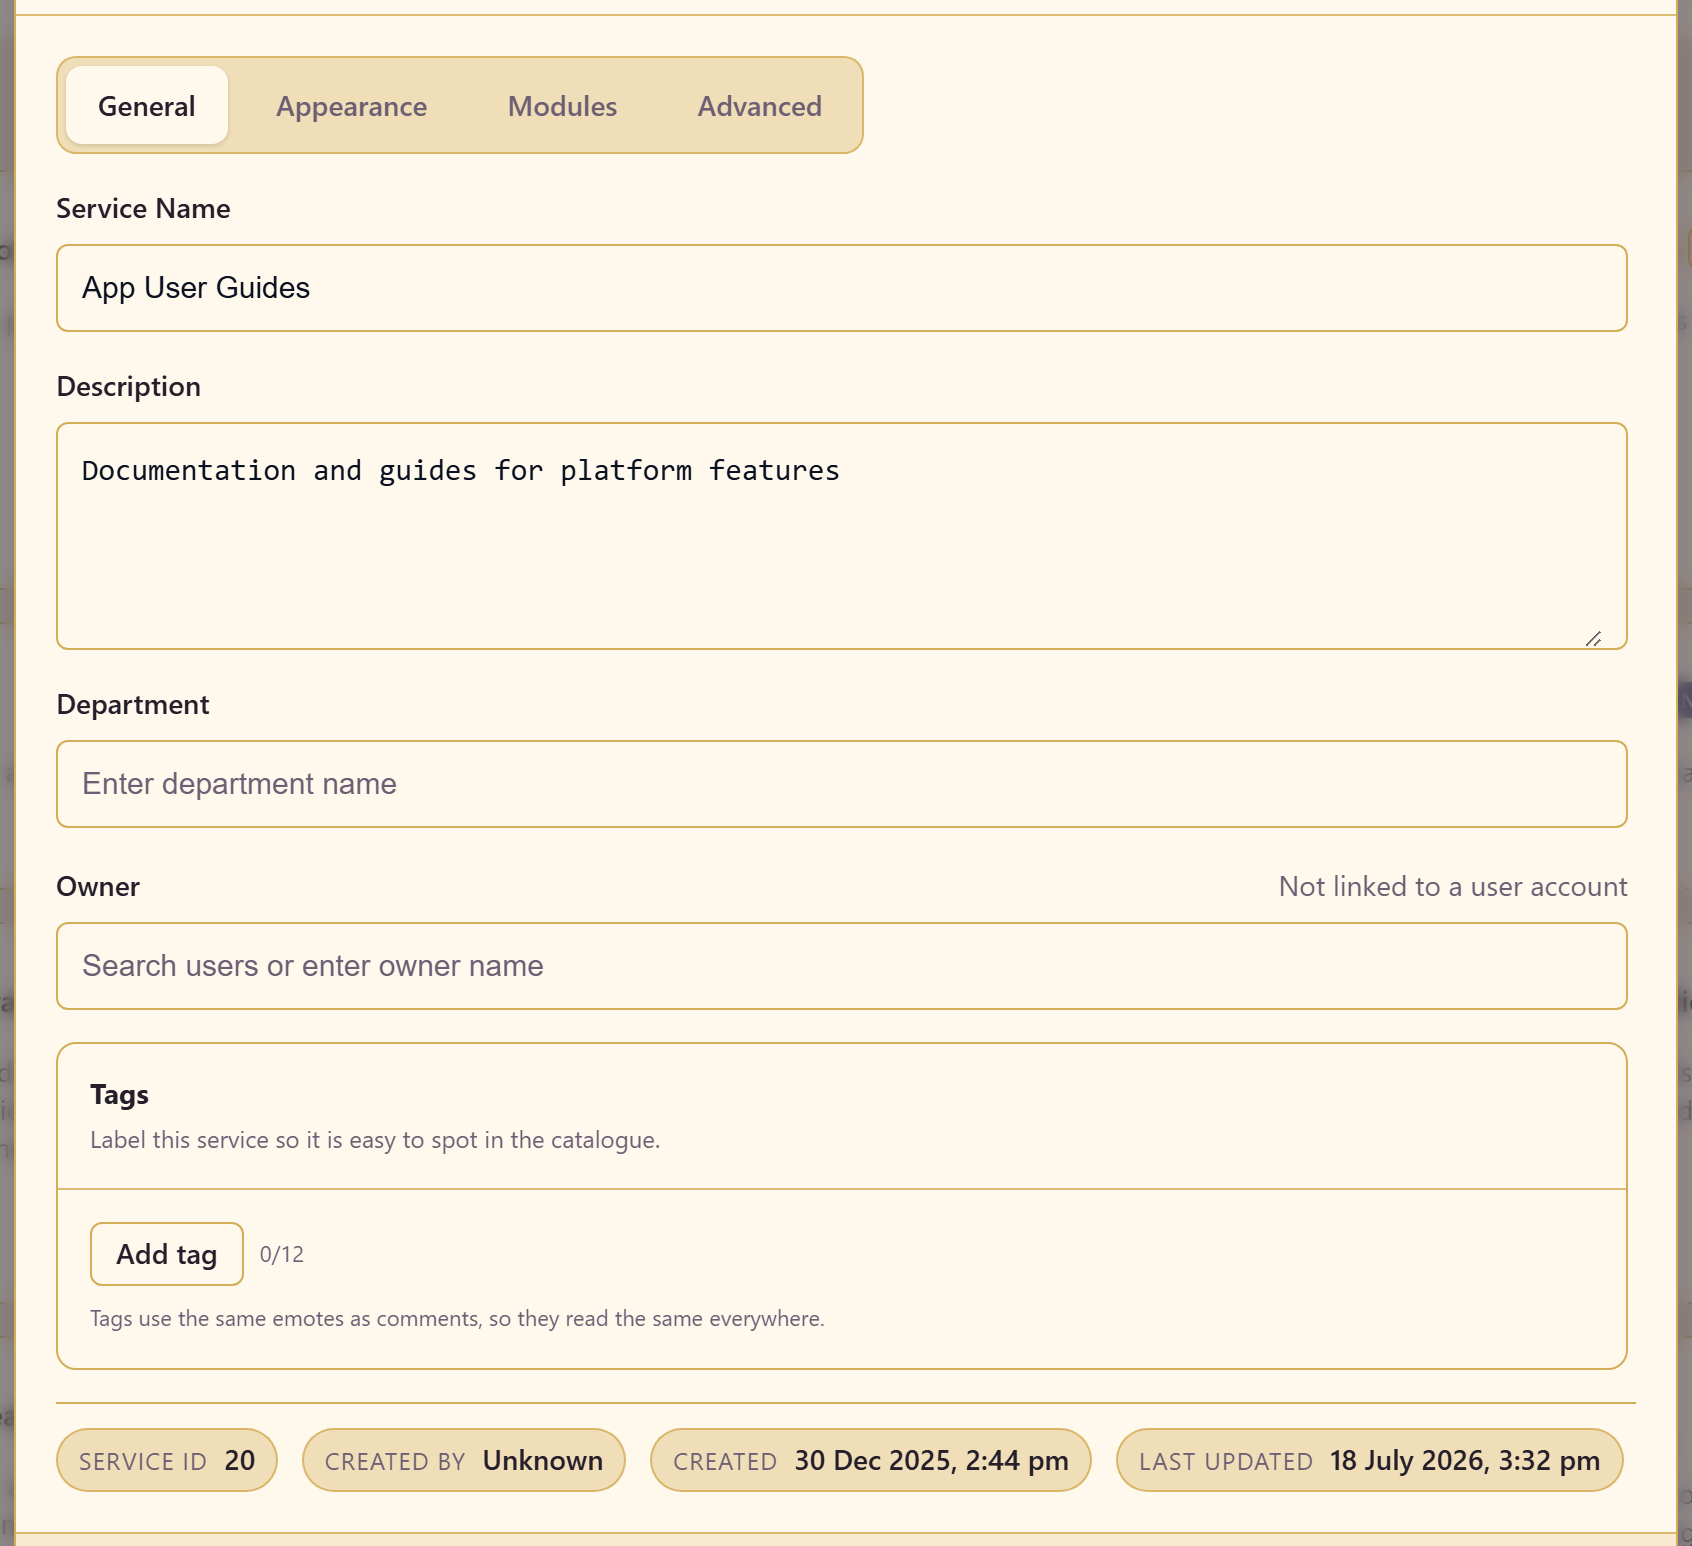Grab the Description resize handle
The width and height of the screenshot is (1692, 1546).
pos(1594,638)
